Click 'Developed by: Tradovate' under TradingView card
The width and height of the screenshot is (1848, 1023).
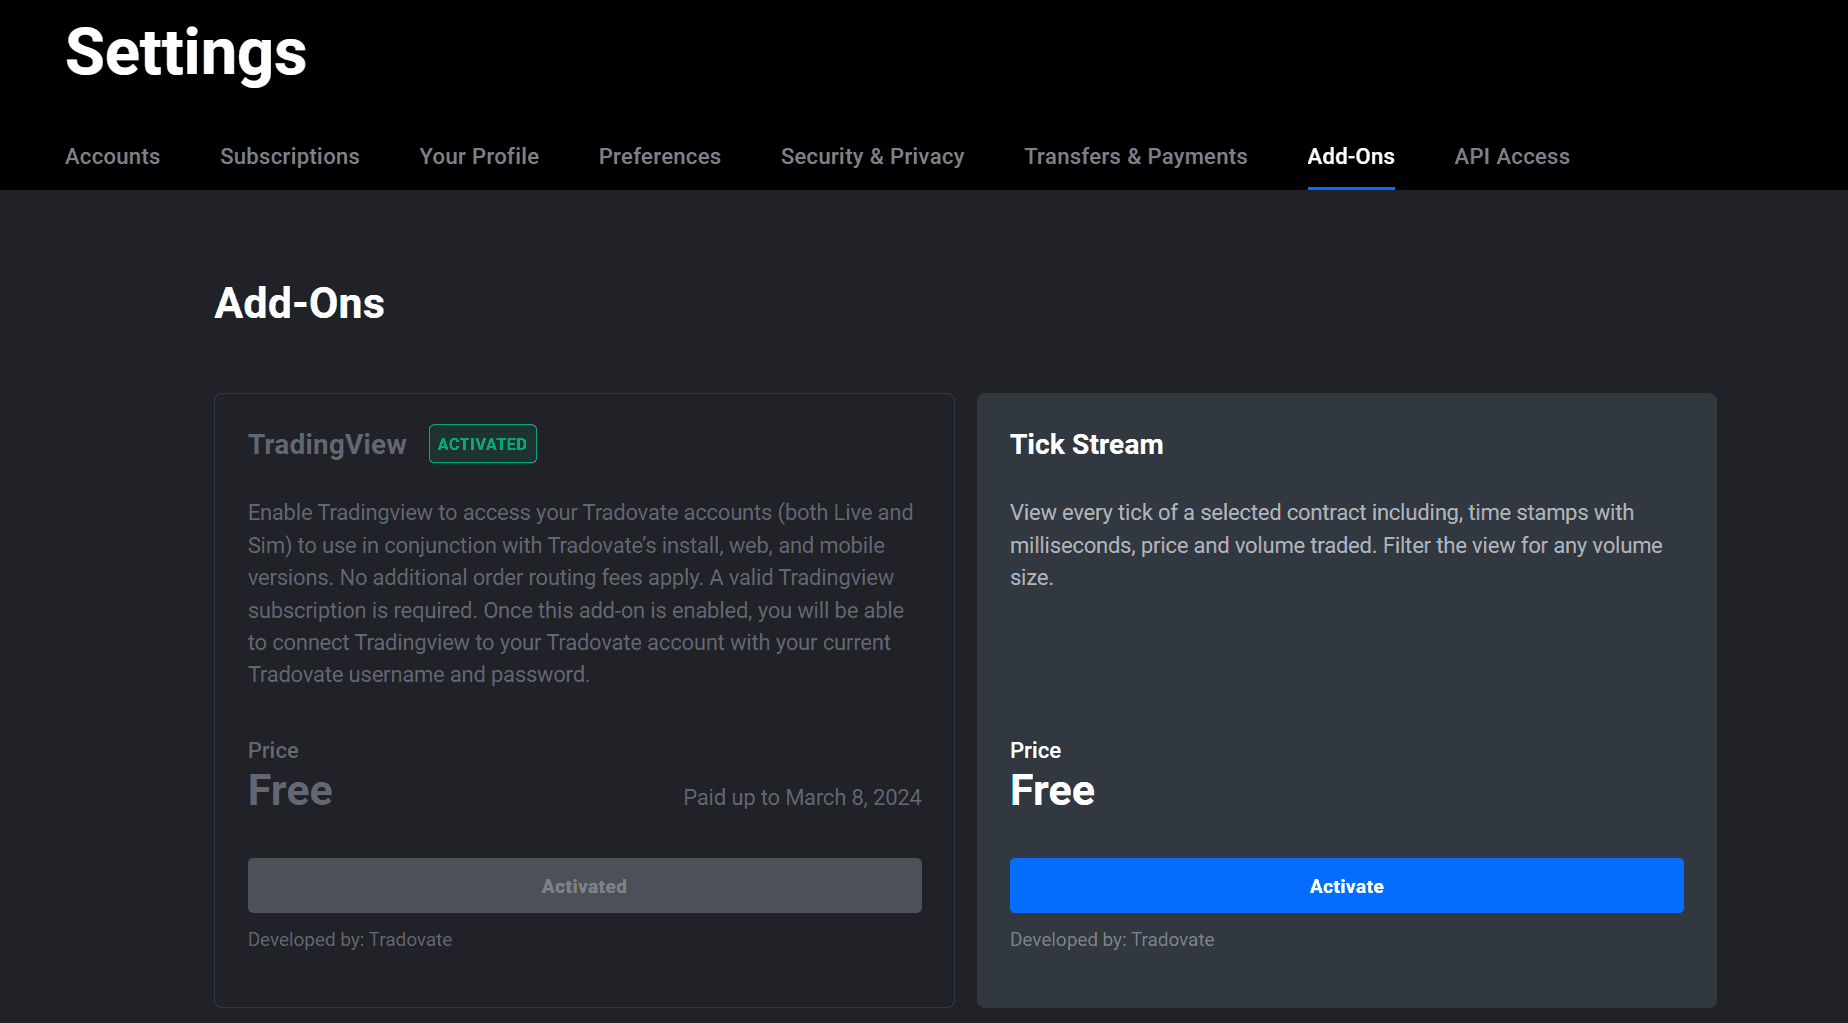[350, 939]
